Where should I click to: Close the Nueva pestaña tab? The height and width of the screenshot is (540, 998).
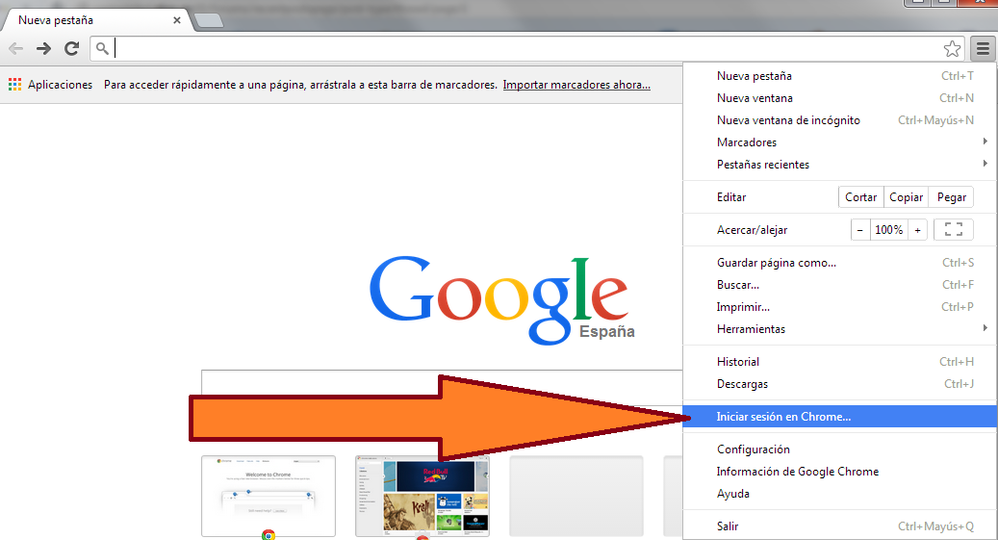(177, 20)
